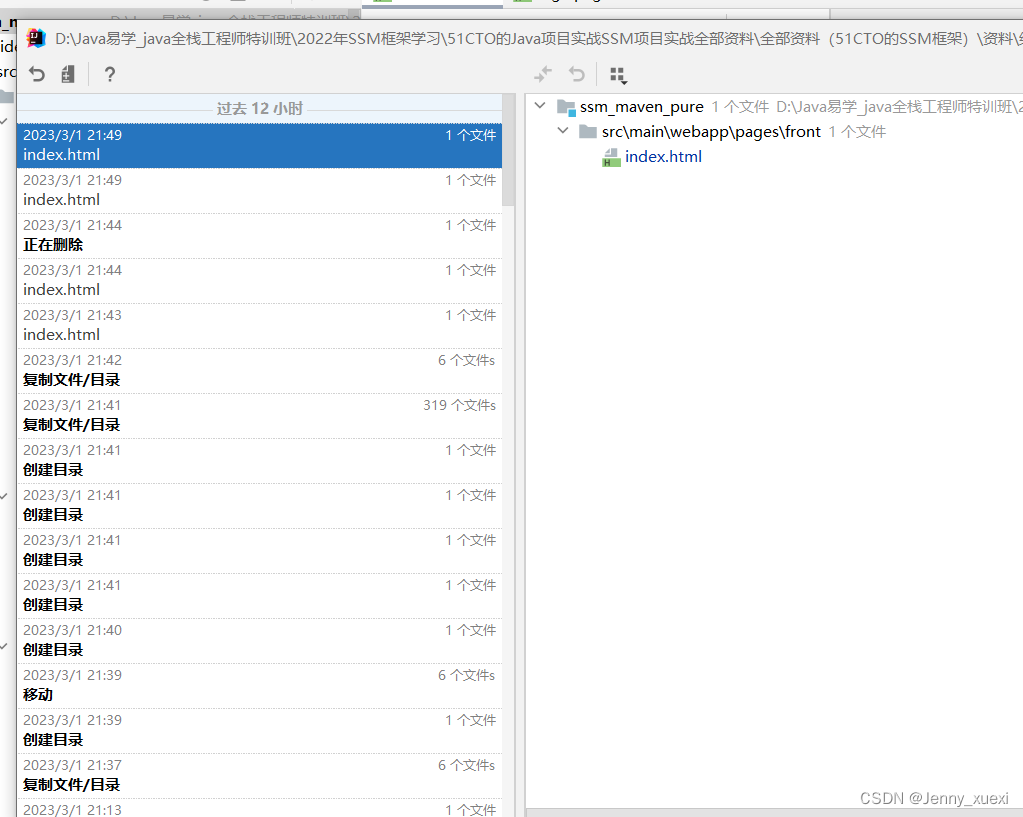Collapse the ssm_maven_pure tree node

pyautogui.click(x=540, y=106)
